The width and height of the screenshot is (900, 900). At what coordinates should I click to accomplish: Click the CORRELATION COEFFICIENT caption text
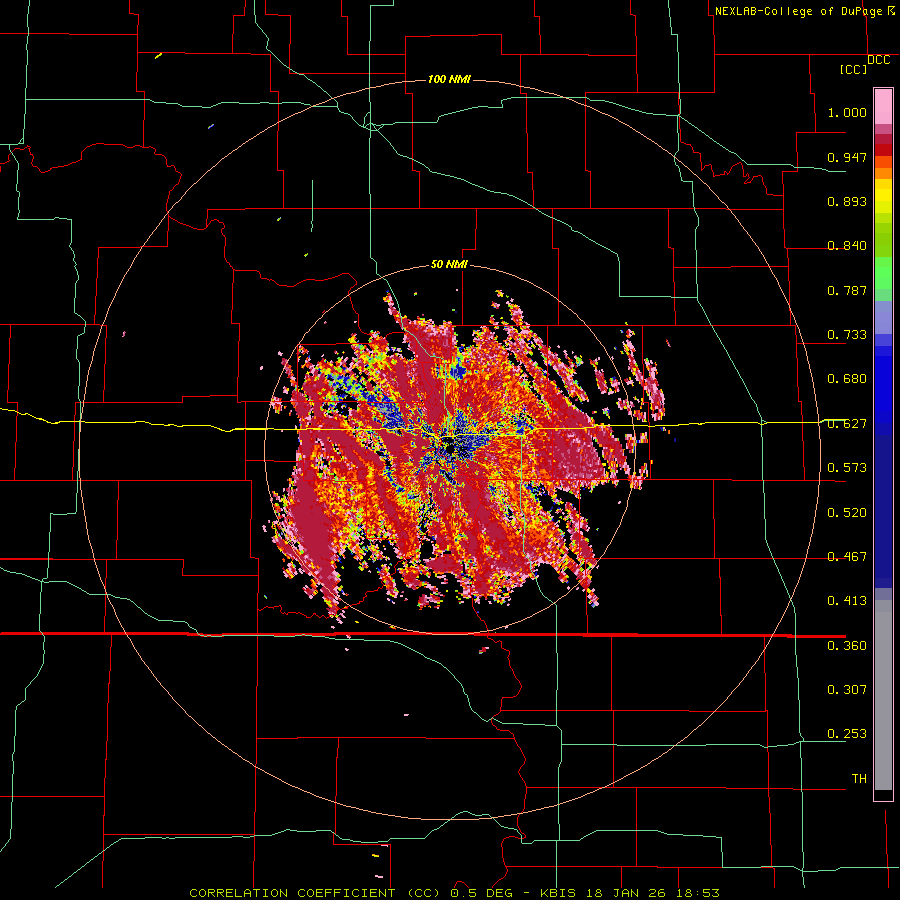315,893
